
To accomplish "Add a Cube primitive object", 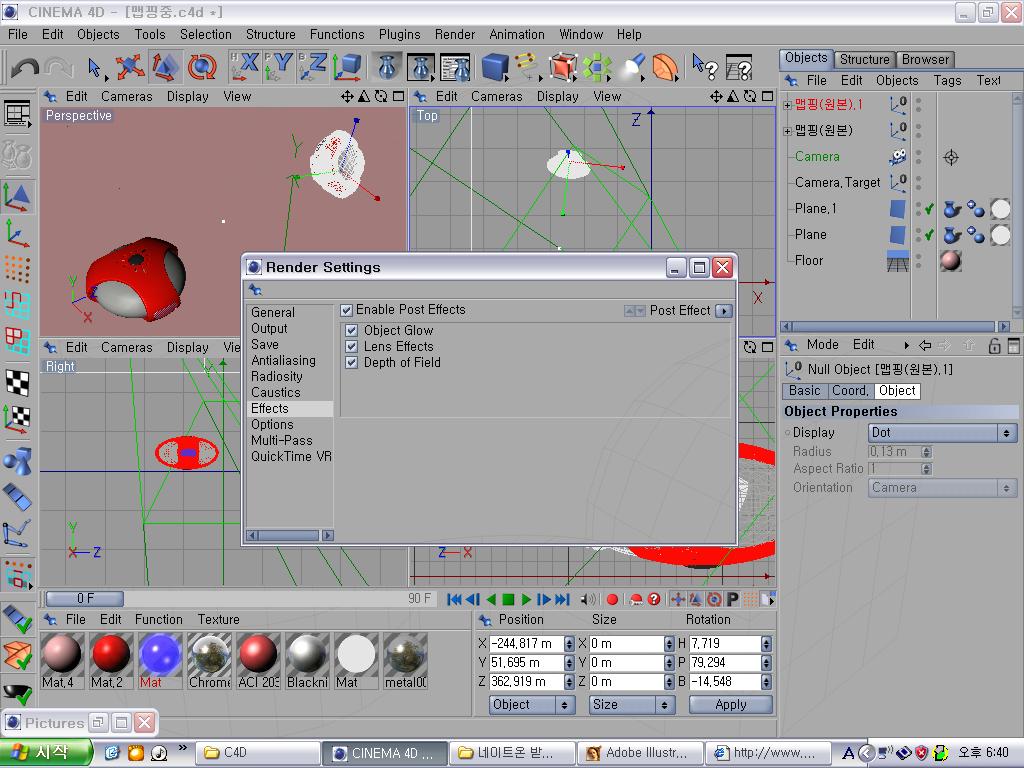I will 495,67.
